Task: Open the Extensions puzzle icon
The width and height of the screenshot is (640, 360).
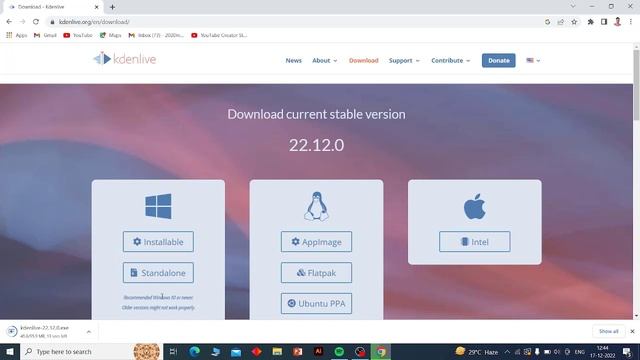Action: coord(591,22)
